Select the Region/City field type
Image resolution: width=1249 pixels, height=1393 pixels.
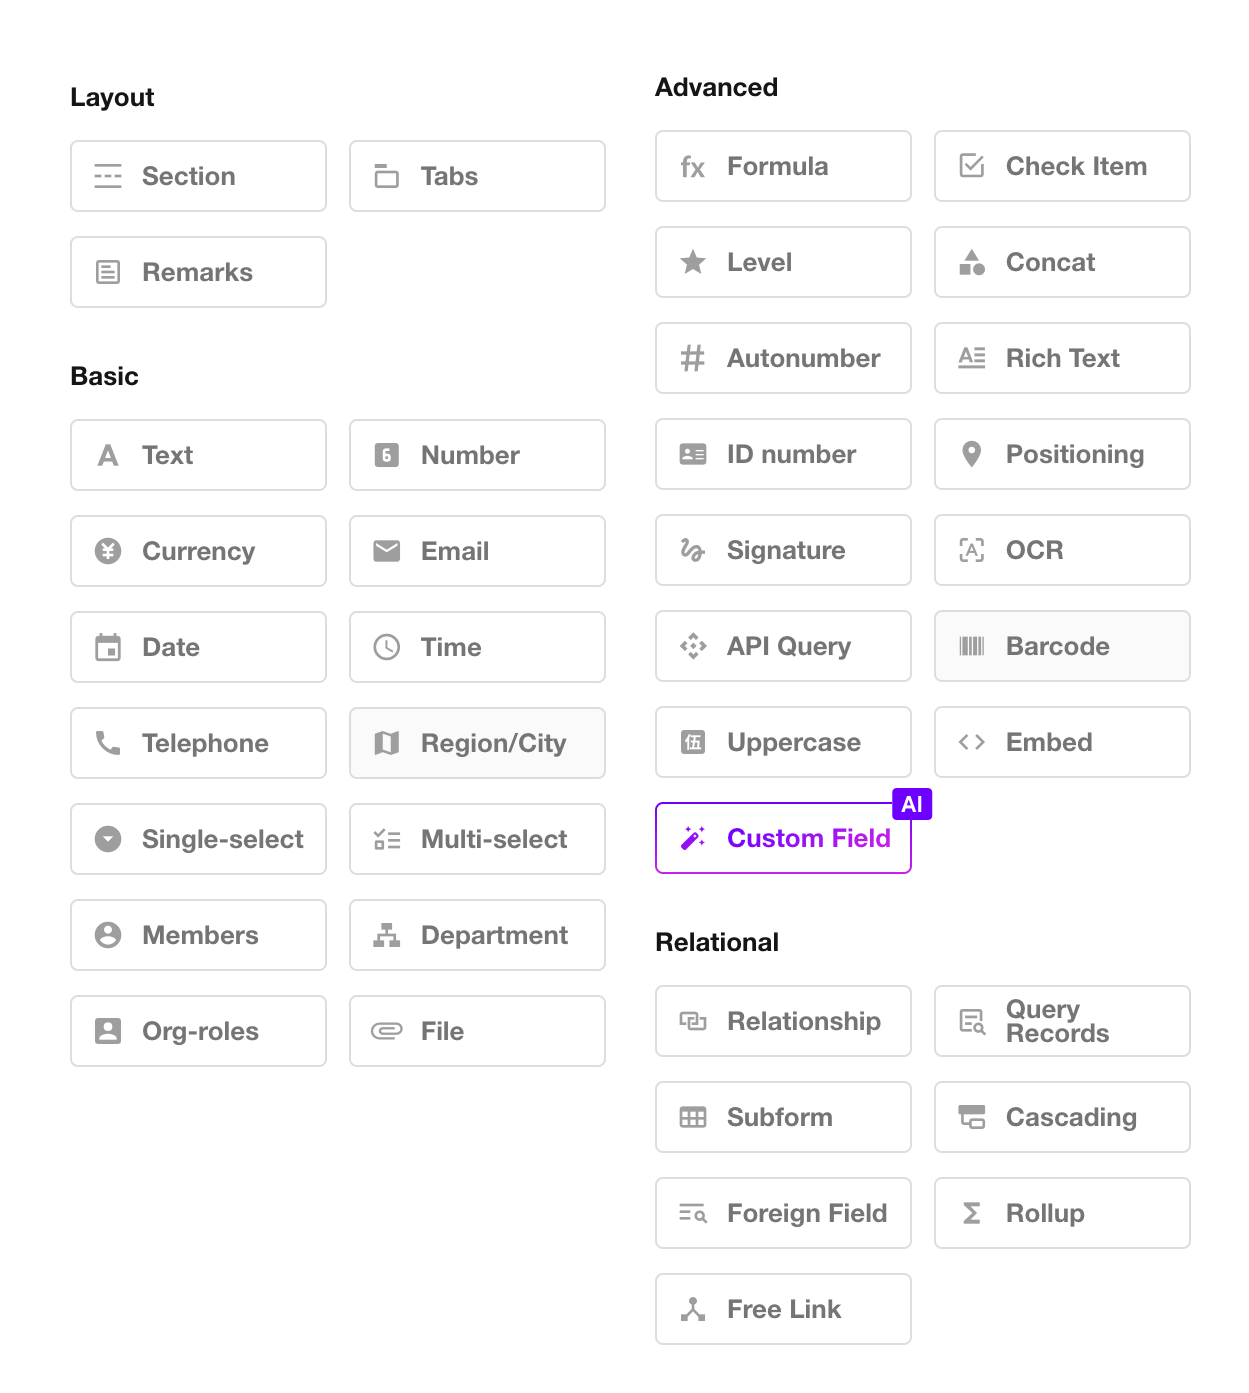click(477, 743)
